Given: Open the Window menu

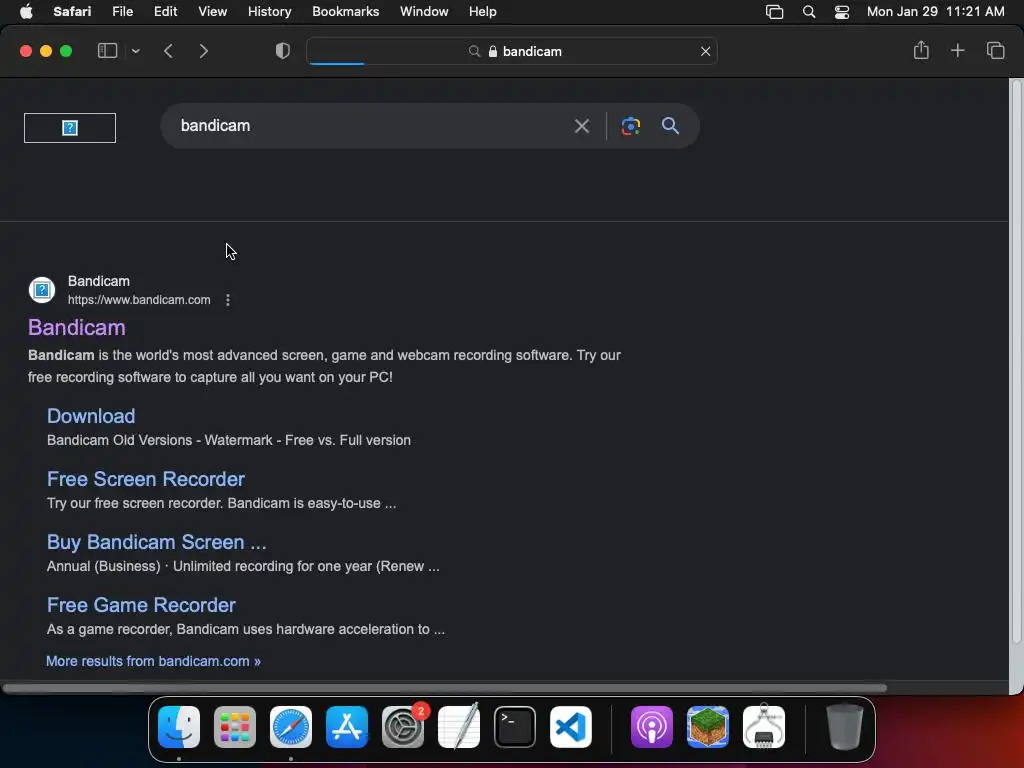Looking at the screenshot, I should (x=424, y=11).
